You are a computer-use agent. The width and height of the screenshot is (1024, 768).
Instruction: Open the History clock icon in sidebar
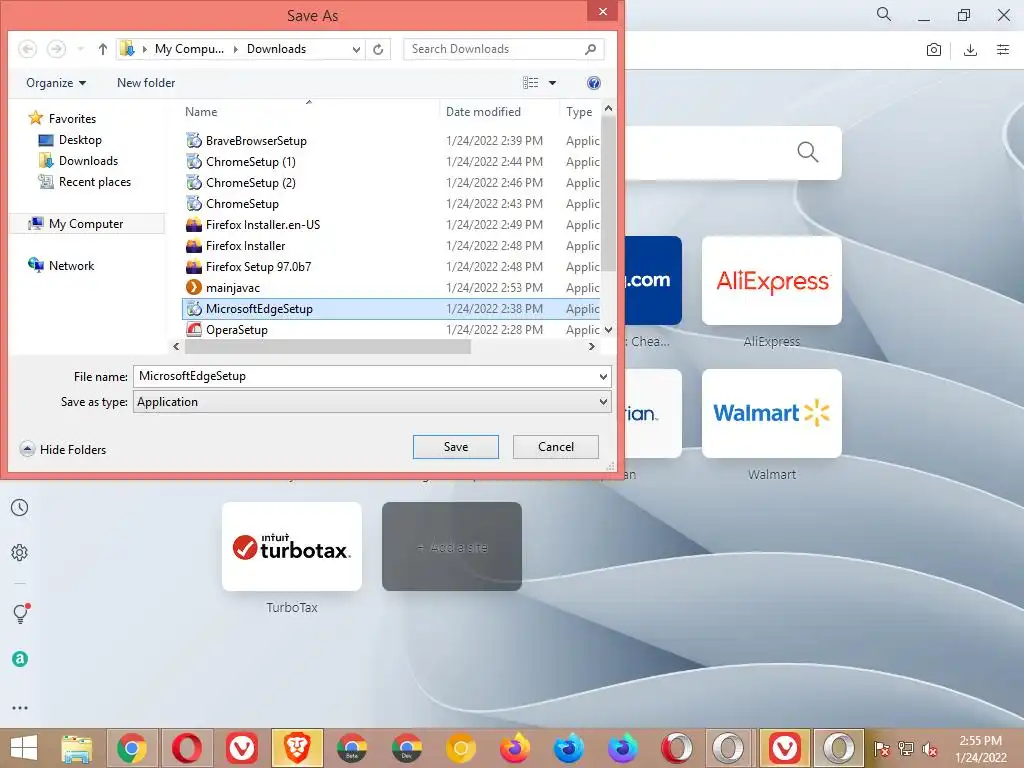(x=20, y=507)
